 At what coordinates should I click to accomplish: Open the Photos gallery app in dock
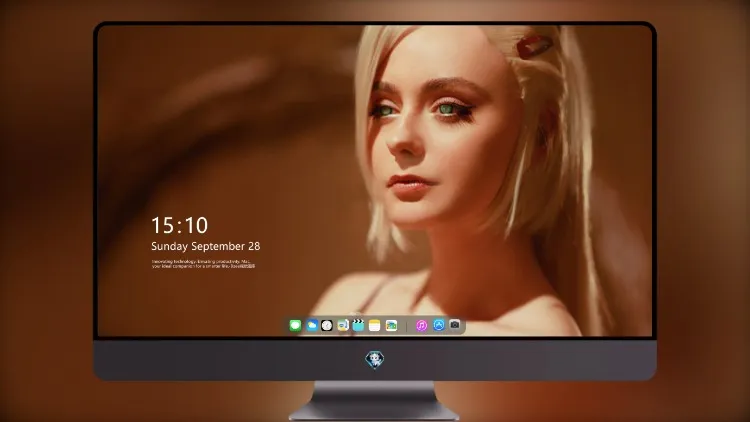(391, 325)
